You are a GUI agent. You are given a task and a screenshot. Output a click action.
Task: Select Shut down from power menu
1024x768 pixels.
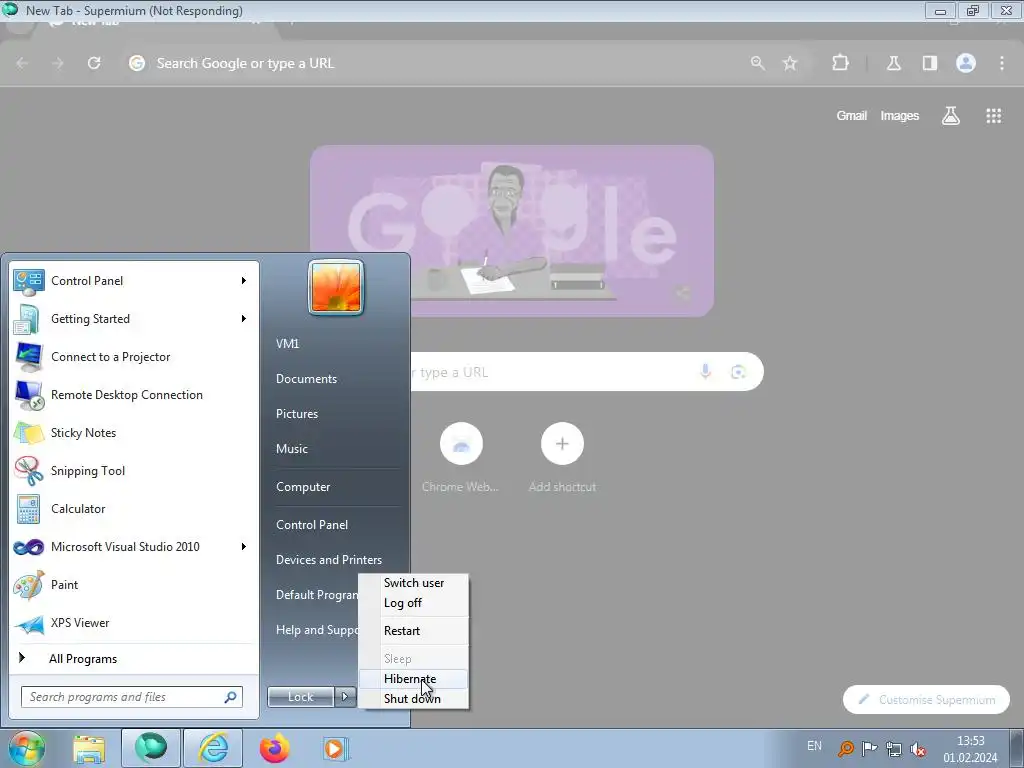click(x=412, y=699)
